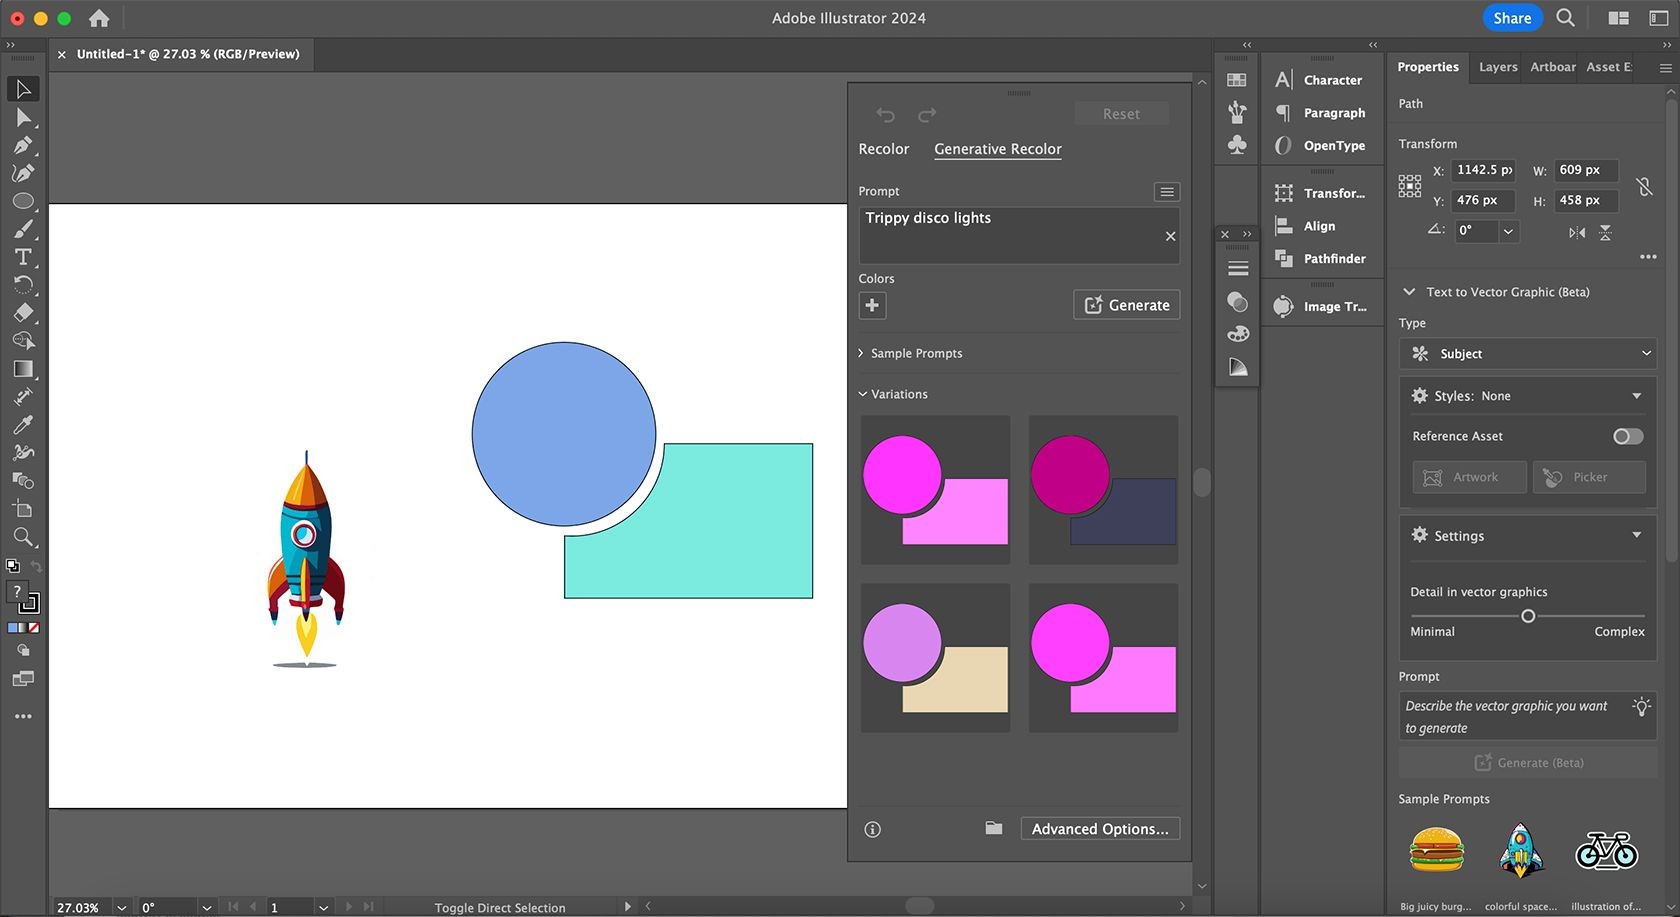The width and height of the screenshot is (1680, 917).
Task: Open the Subject type dropdown
Action: pyautogui.click(x=1528, y=353)
